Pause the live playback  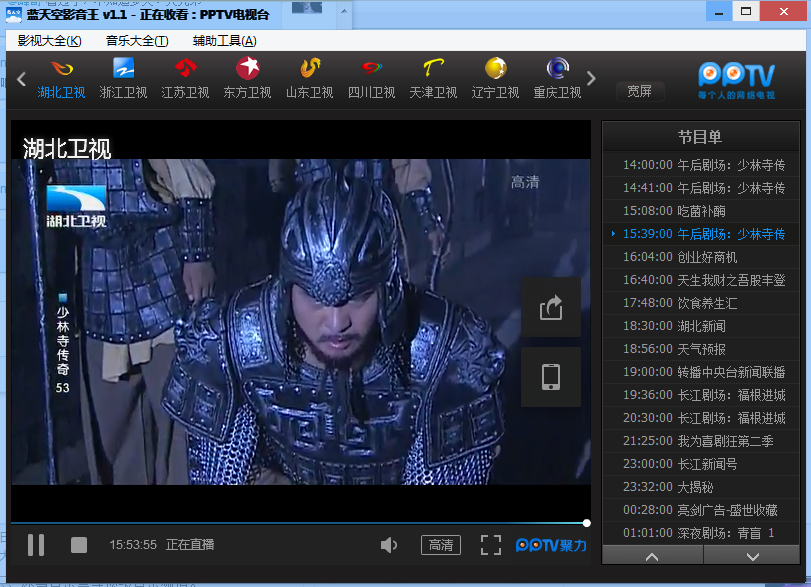(36, 545)
